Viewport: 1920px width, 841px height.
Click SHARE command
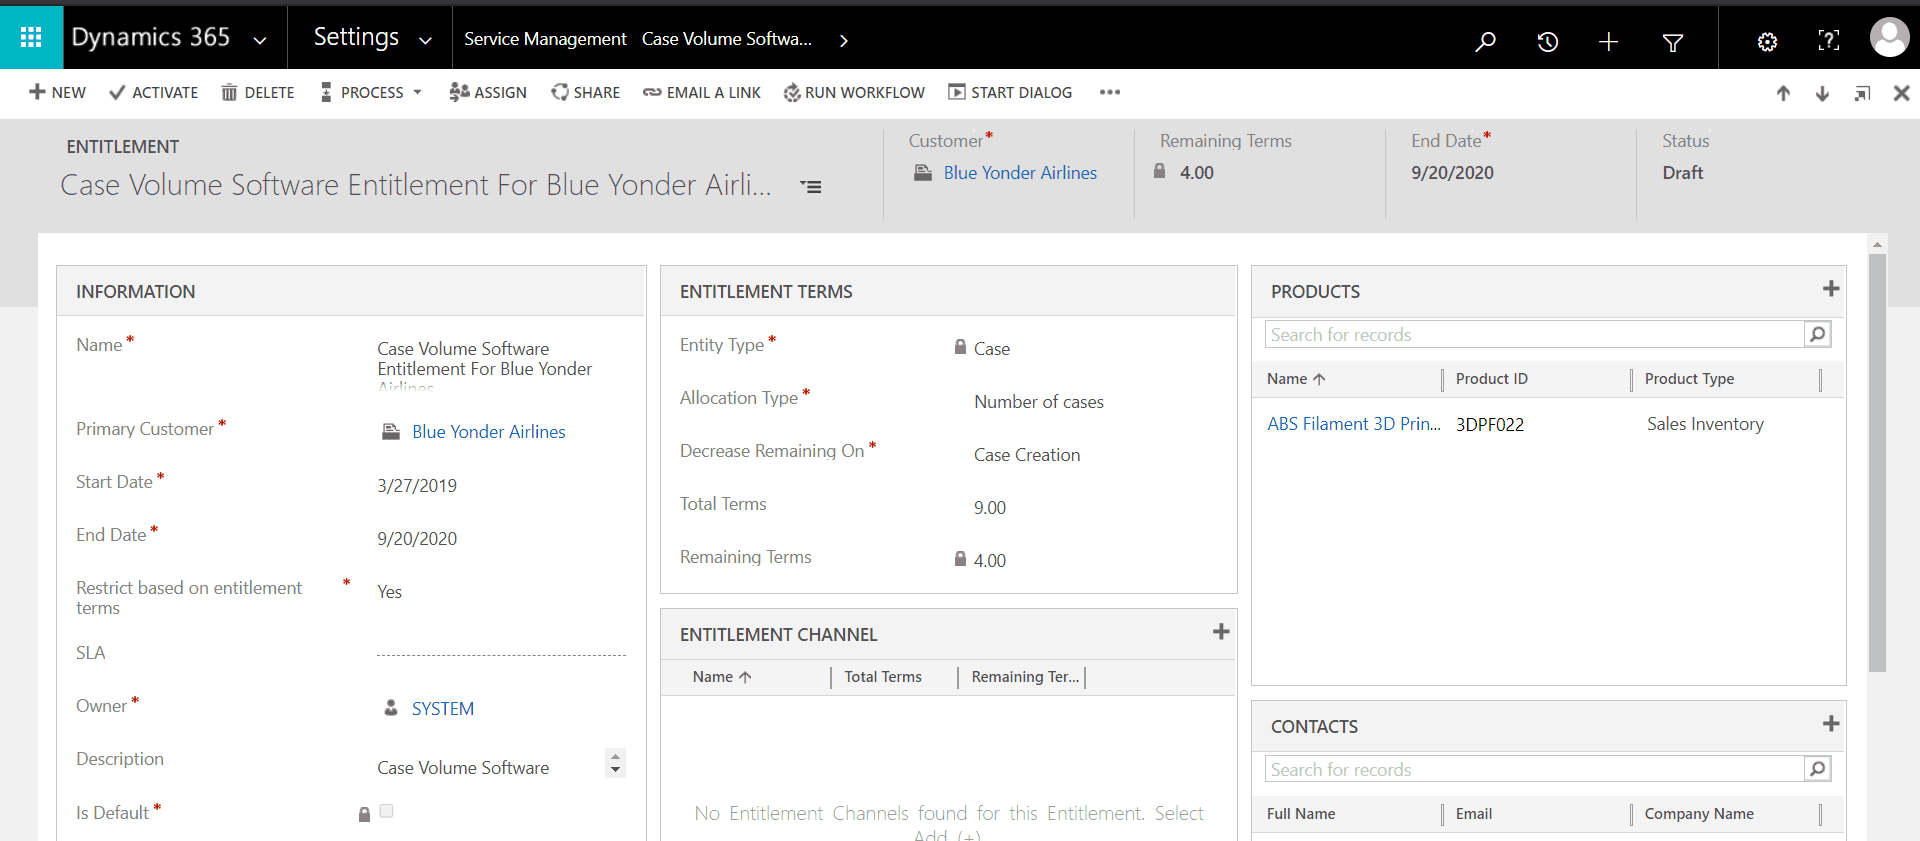pyautogui.click(x=586, y=92)
